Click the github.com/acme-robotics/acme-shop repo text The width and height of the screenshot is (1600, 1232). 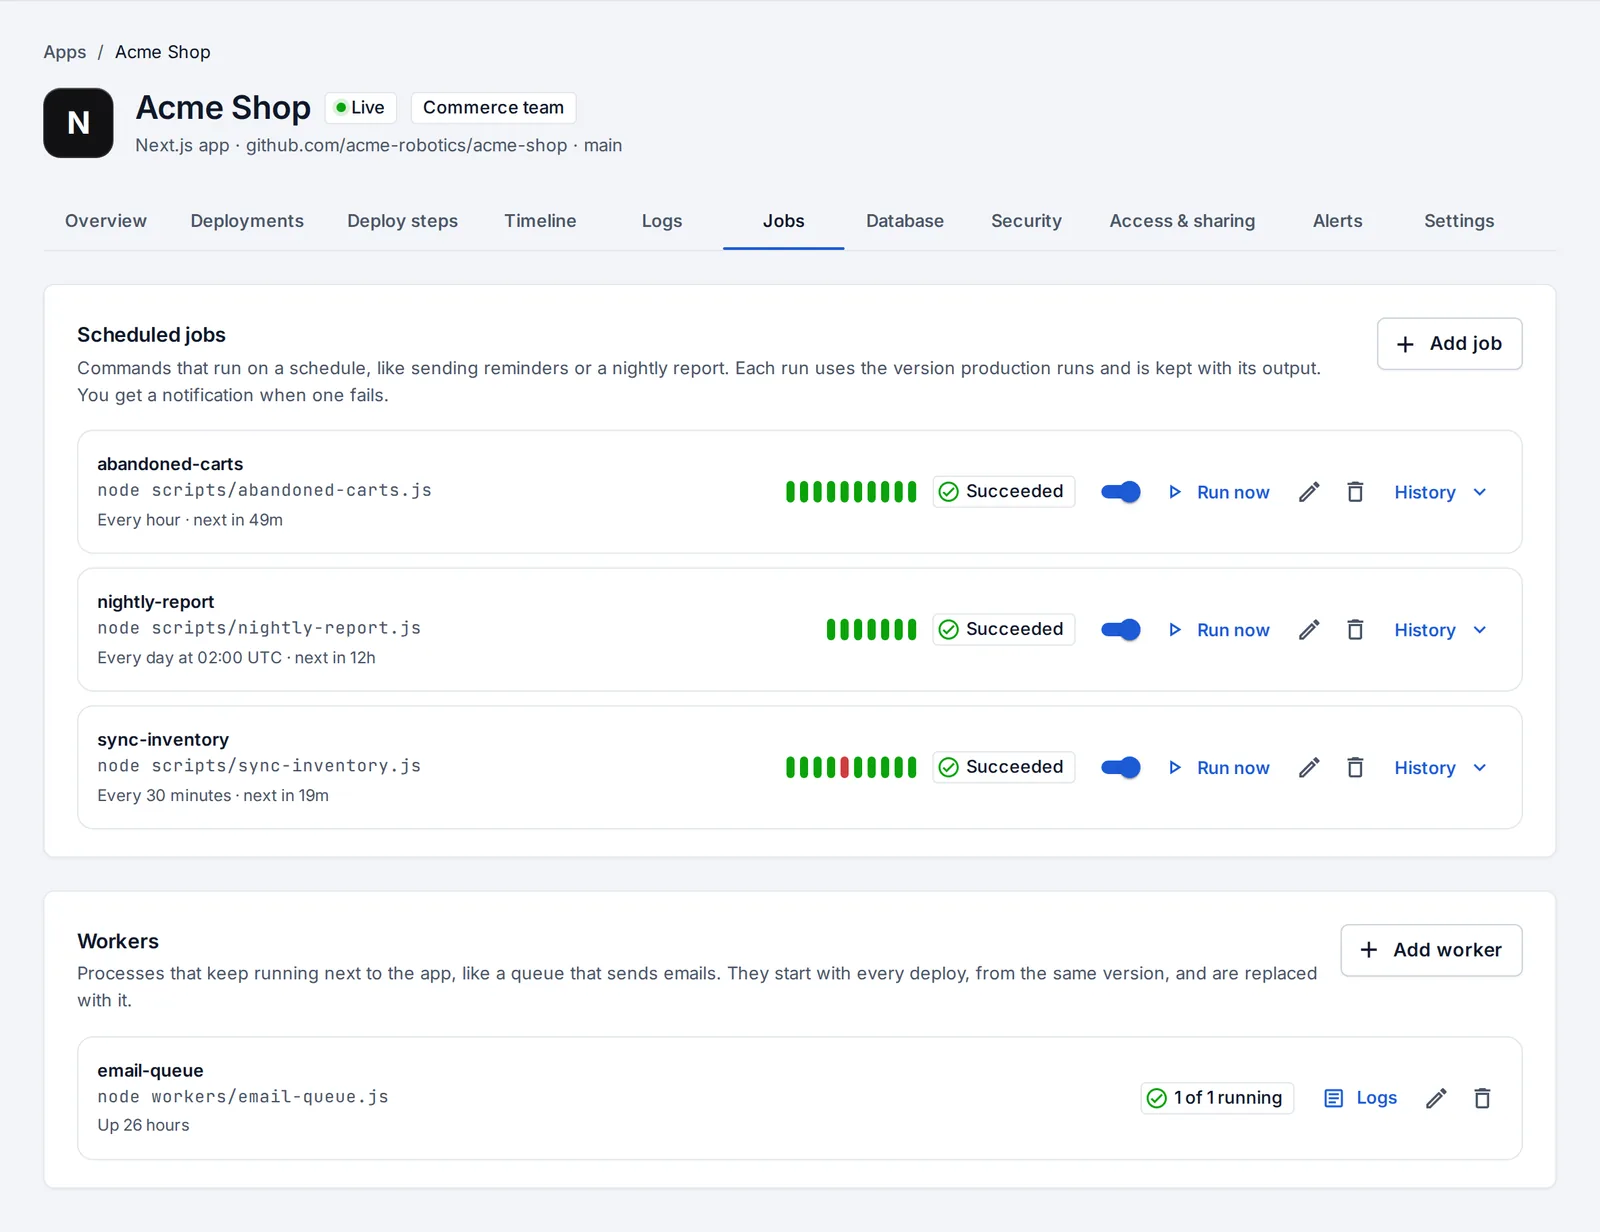click(407, 145)
